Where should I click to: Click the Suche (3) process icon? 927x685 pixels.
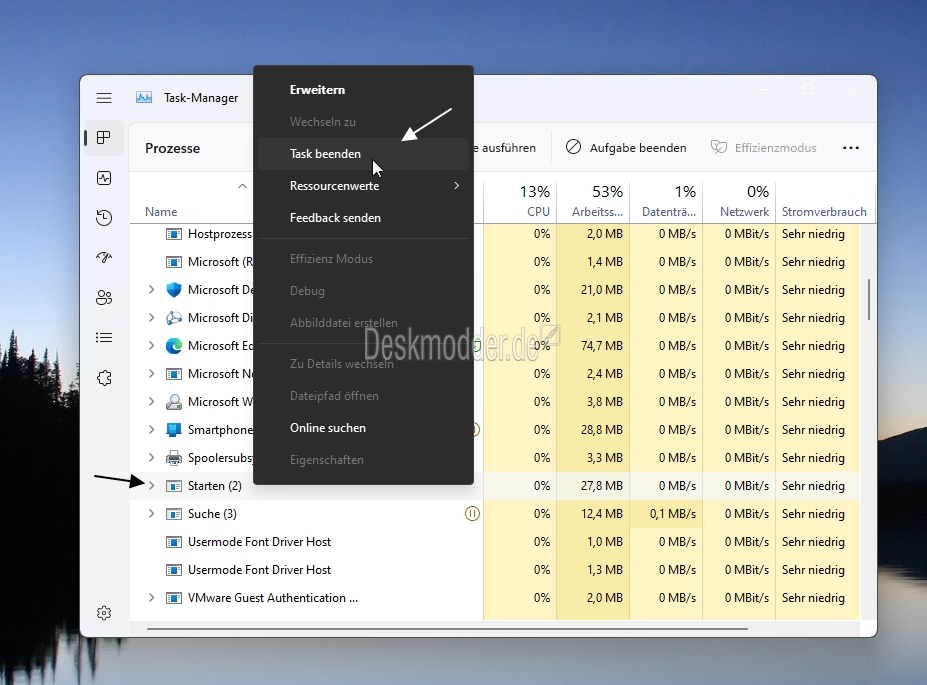174,514
